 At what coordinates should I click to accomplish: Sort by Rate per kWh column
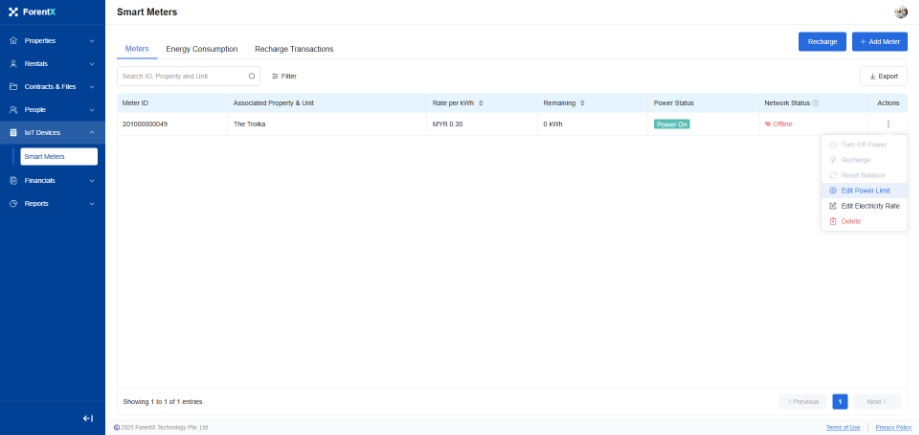click(x=481, y=103)
